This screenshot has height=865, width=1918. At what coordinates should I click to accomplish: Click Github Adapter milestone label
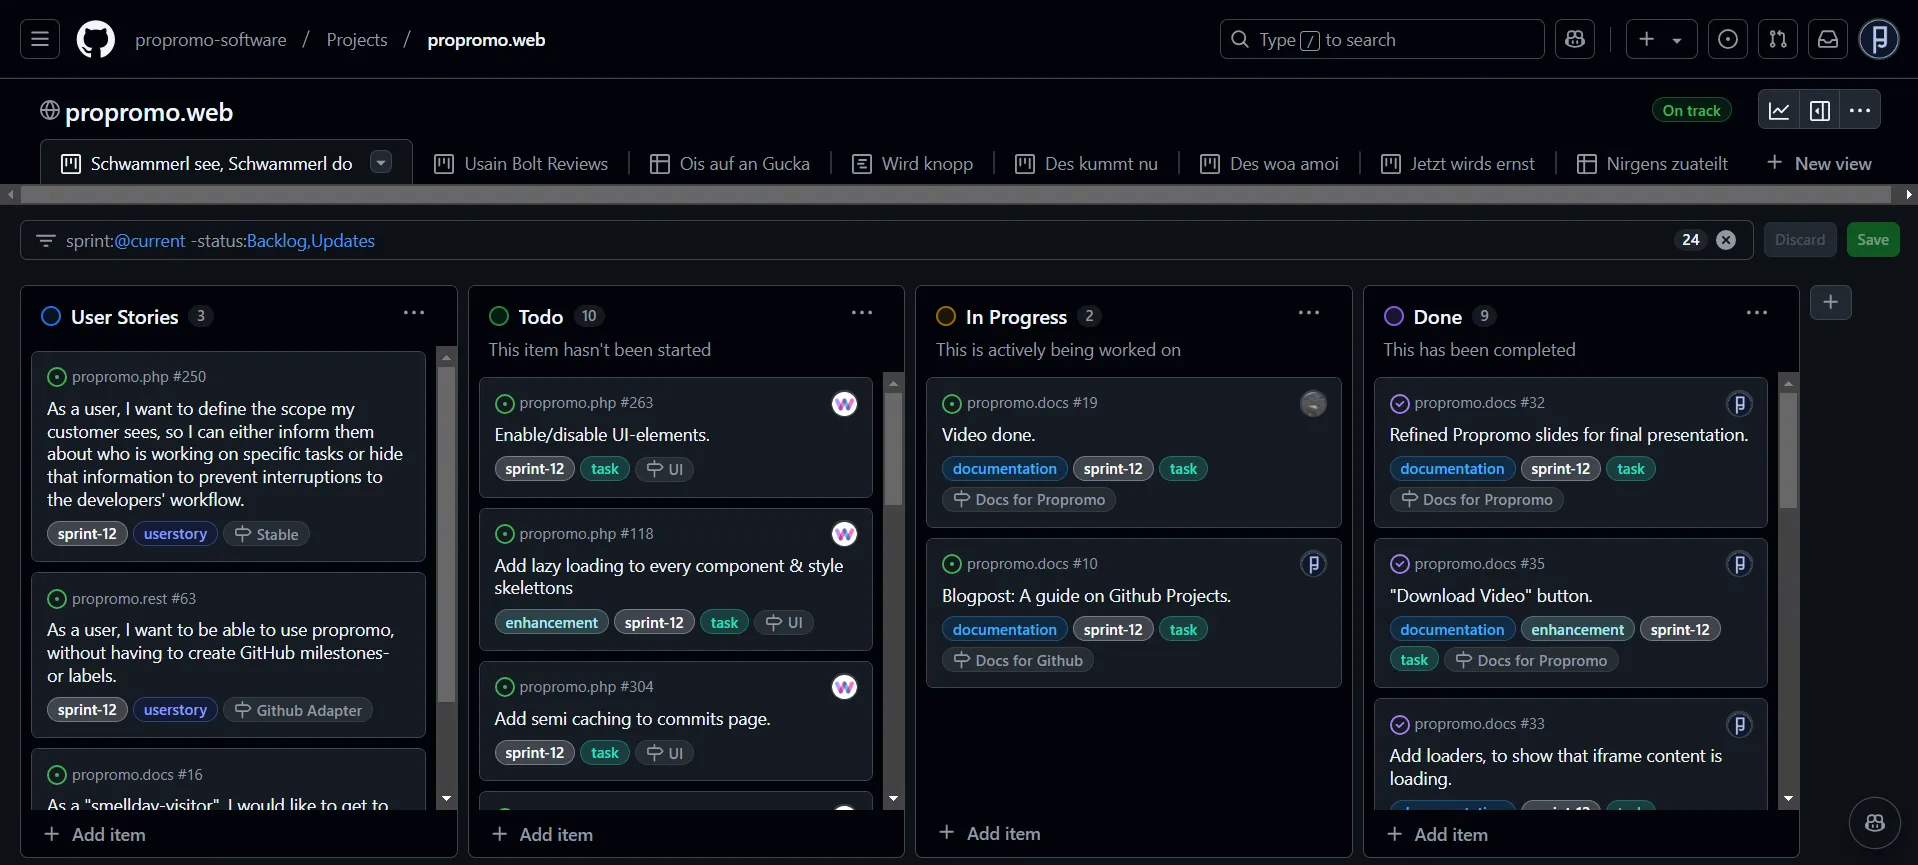click(x=298, y=710)
